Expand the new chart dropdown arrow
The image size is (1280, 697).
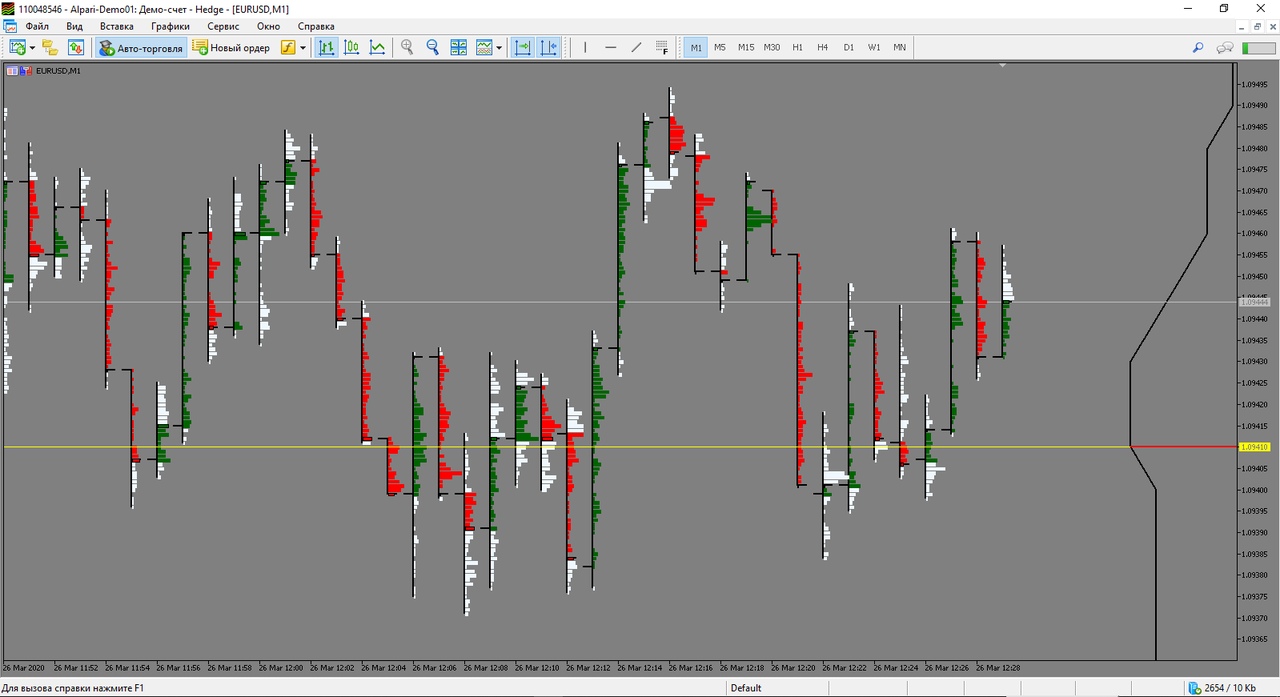(x=32, y=47)
